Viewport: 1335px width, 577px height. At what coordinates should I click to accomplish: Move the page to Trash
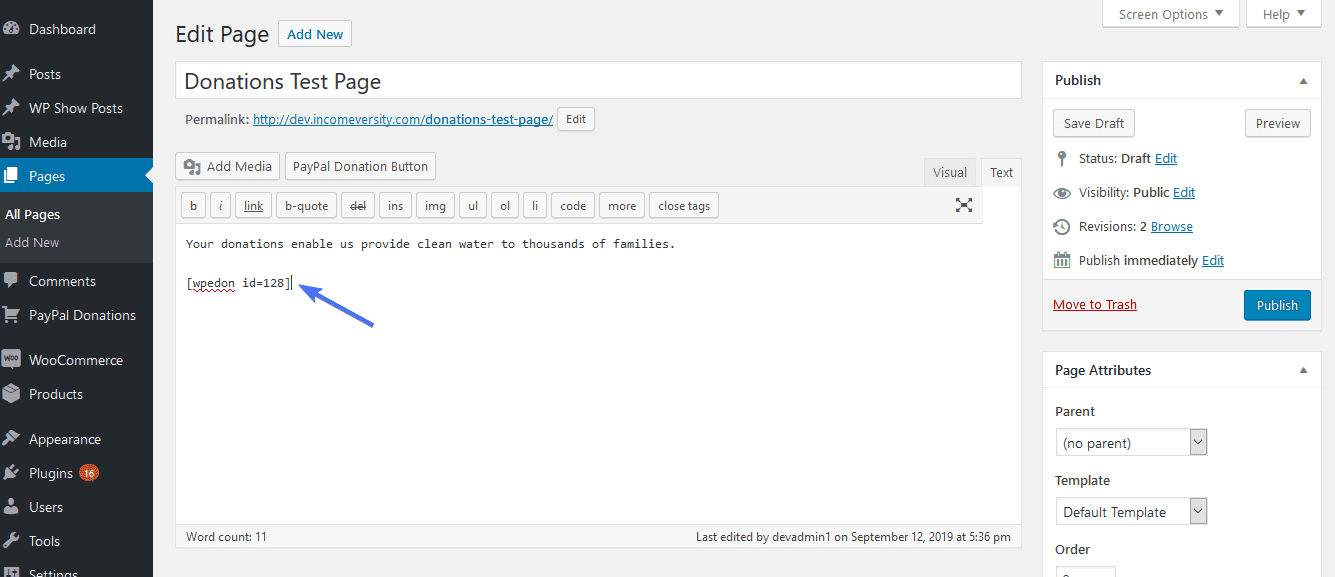click(x=1095, y=304)
